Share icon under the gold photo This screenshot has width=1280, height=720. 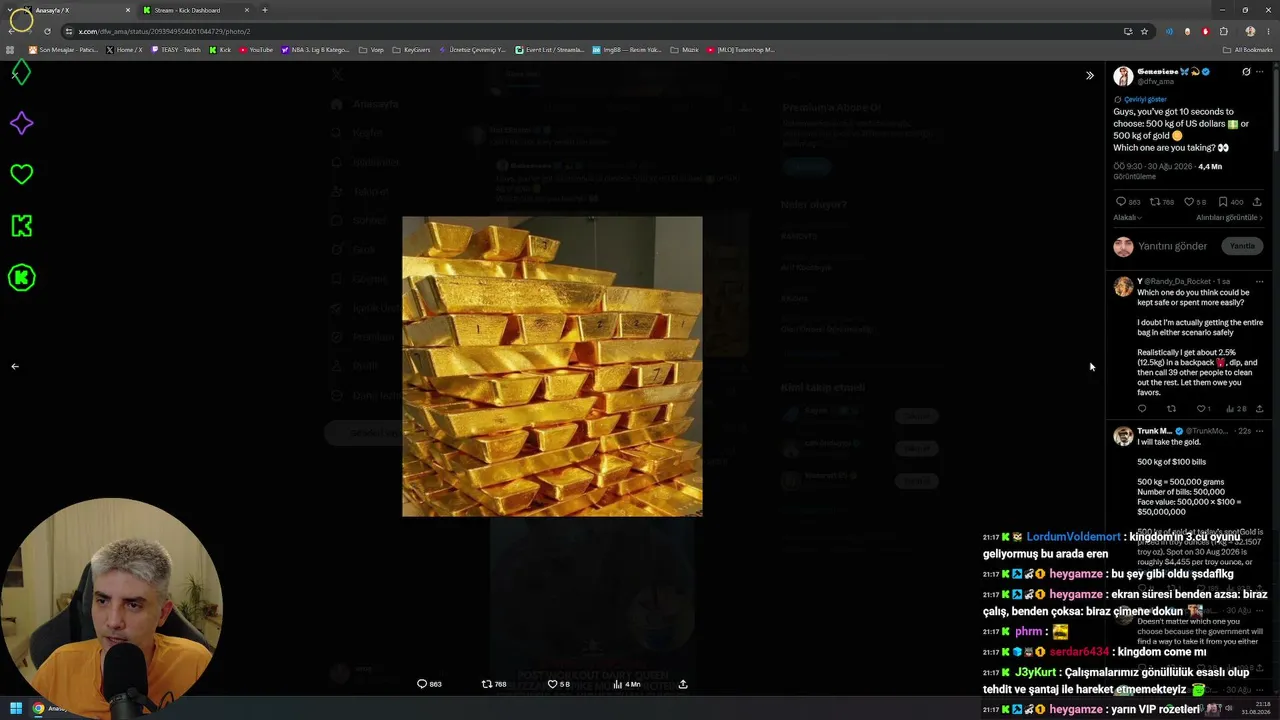click(x=683, y=684)
